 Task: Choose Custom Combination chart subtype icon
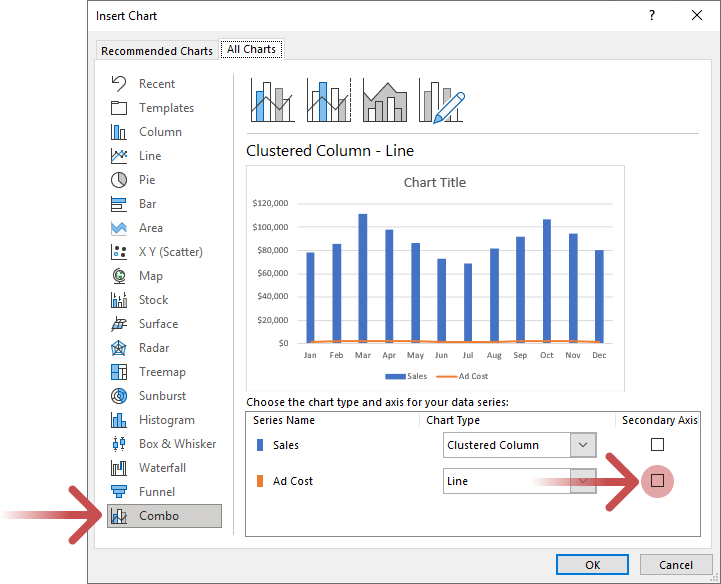tap(442, 100)
